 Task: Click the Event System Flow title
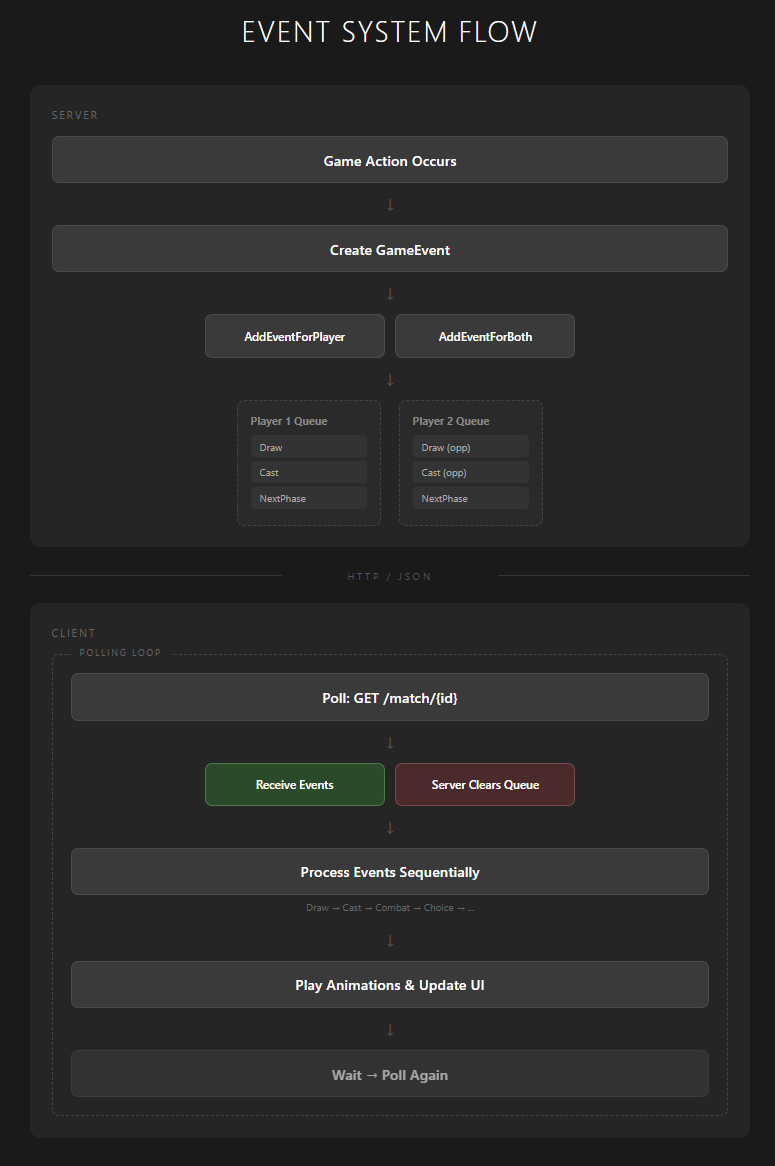click(389, 32)
